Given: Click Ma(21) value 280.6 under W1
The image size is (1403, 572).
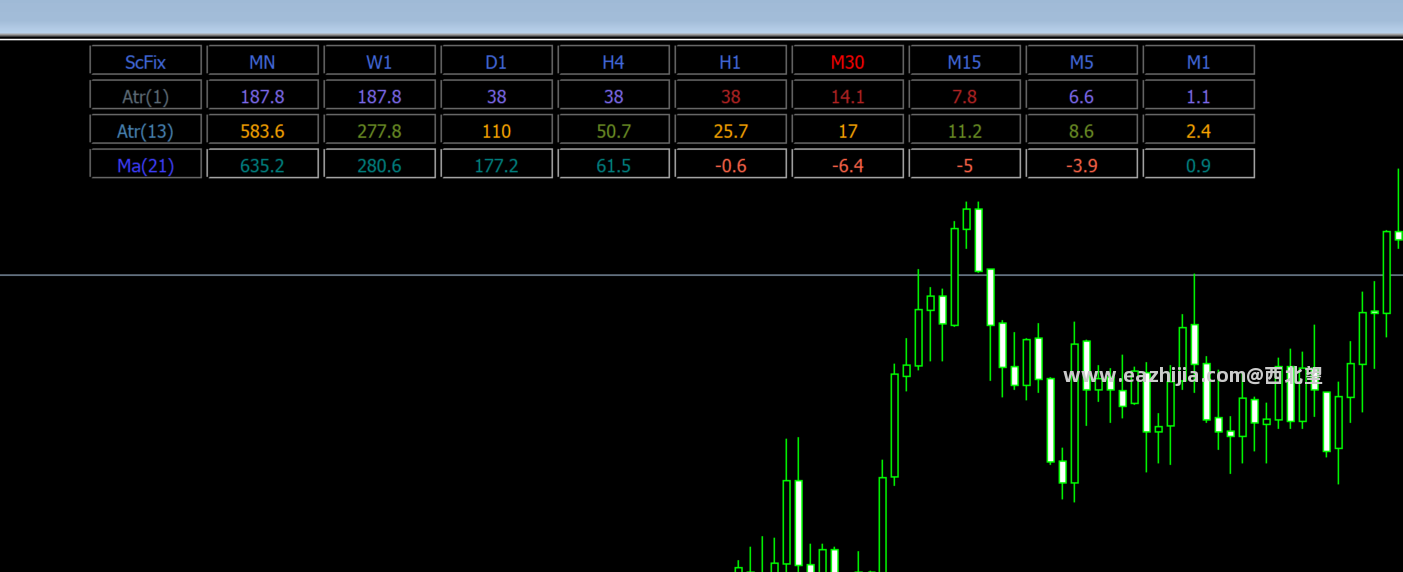Looking at the screenshot, I should click(380, 164).
